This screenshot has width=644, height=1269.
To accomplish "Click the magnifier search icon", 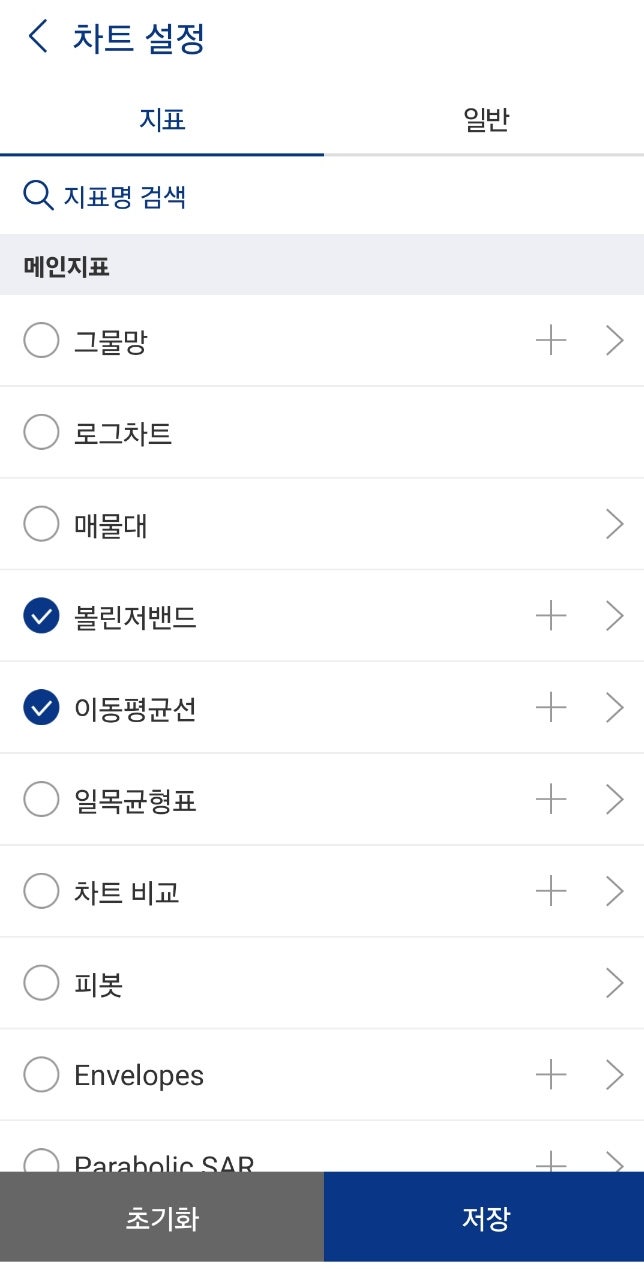I will (x=38, y=196).
